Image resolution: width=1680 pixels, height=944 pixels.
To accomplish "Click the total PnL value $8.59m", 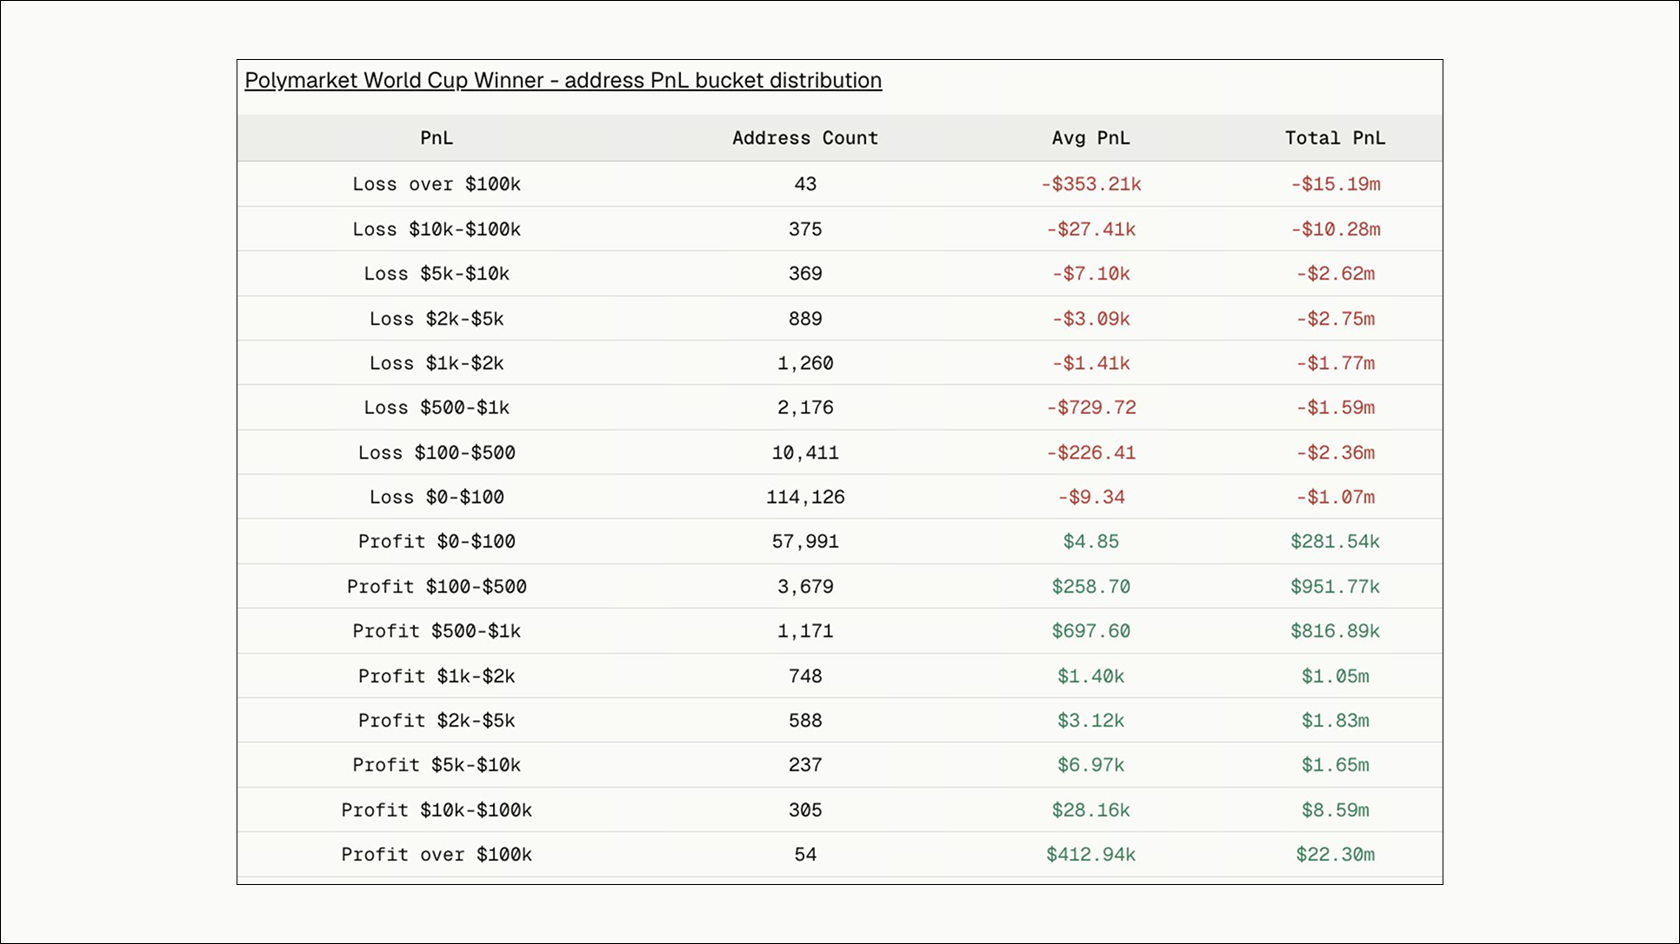I will [1335, 810].
